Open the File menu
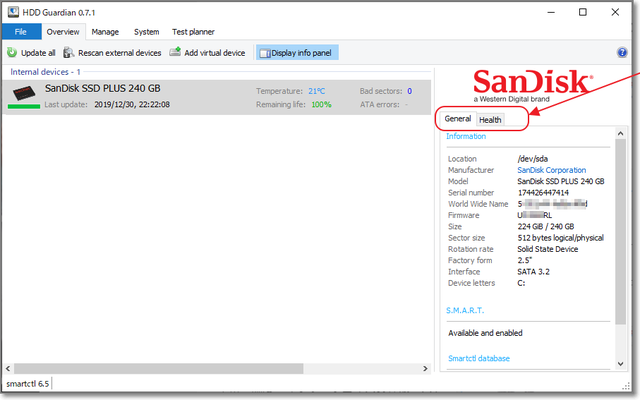Viewport: 640px width, 400px height. [21, 32]
